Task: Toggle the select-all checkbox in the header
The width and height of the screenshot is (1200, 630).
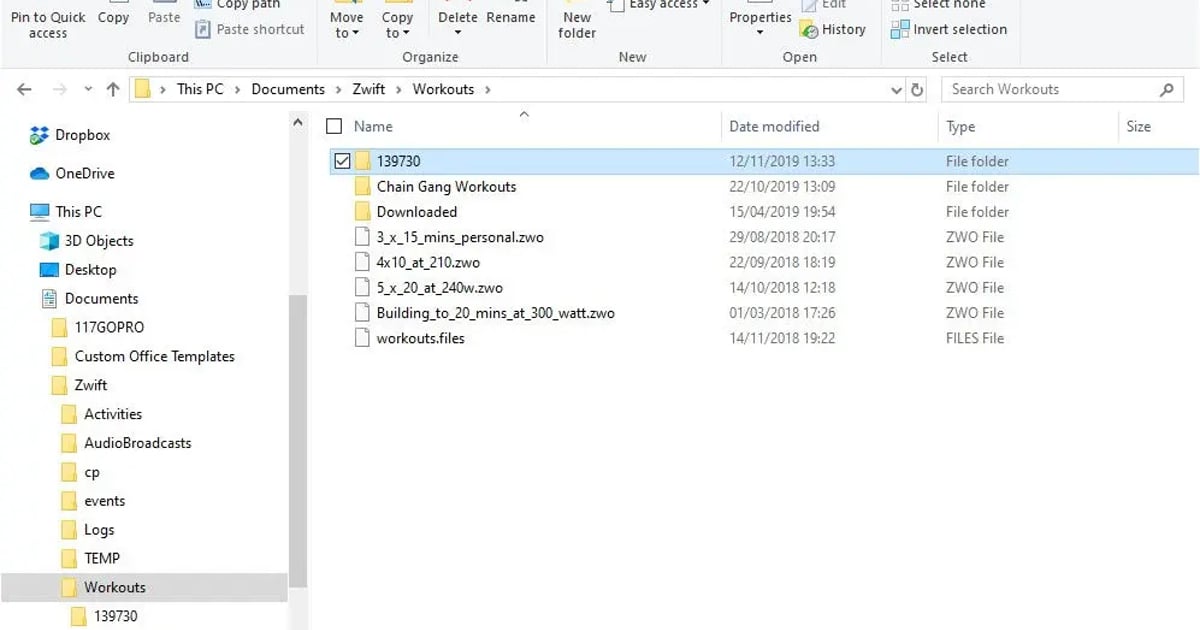Action: point(334,127)
